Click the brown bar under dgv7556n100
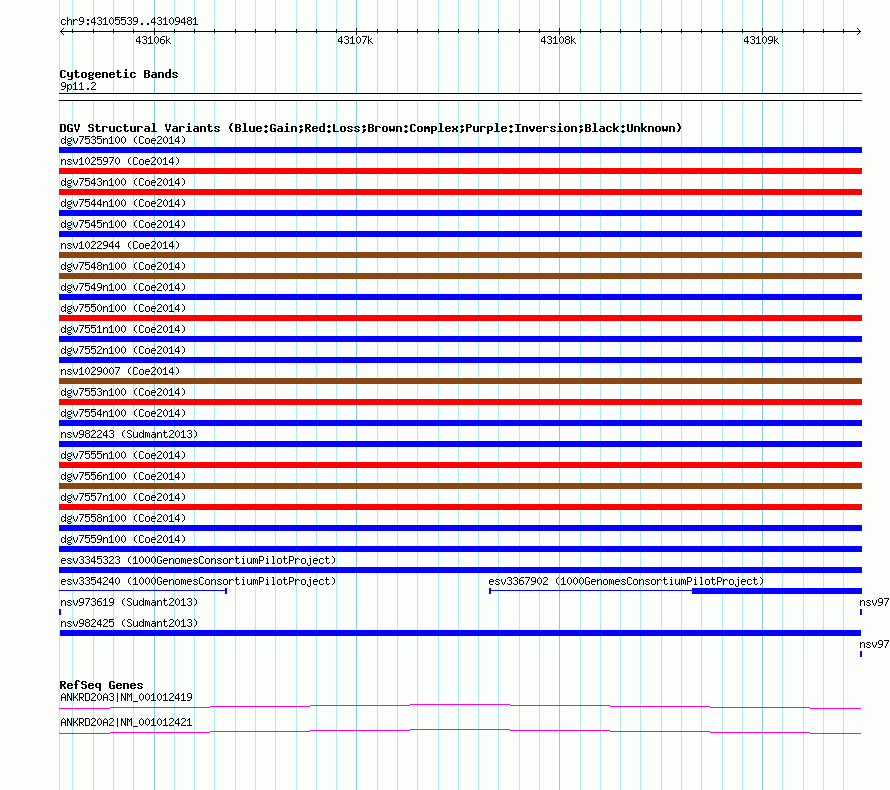The height and width of the screenshot is (790, 890). 460,486
